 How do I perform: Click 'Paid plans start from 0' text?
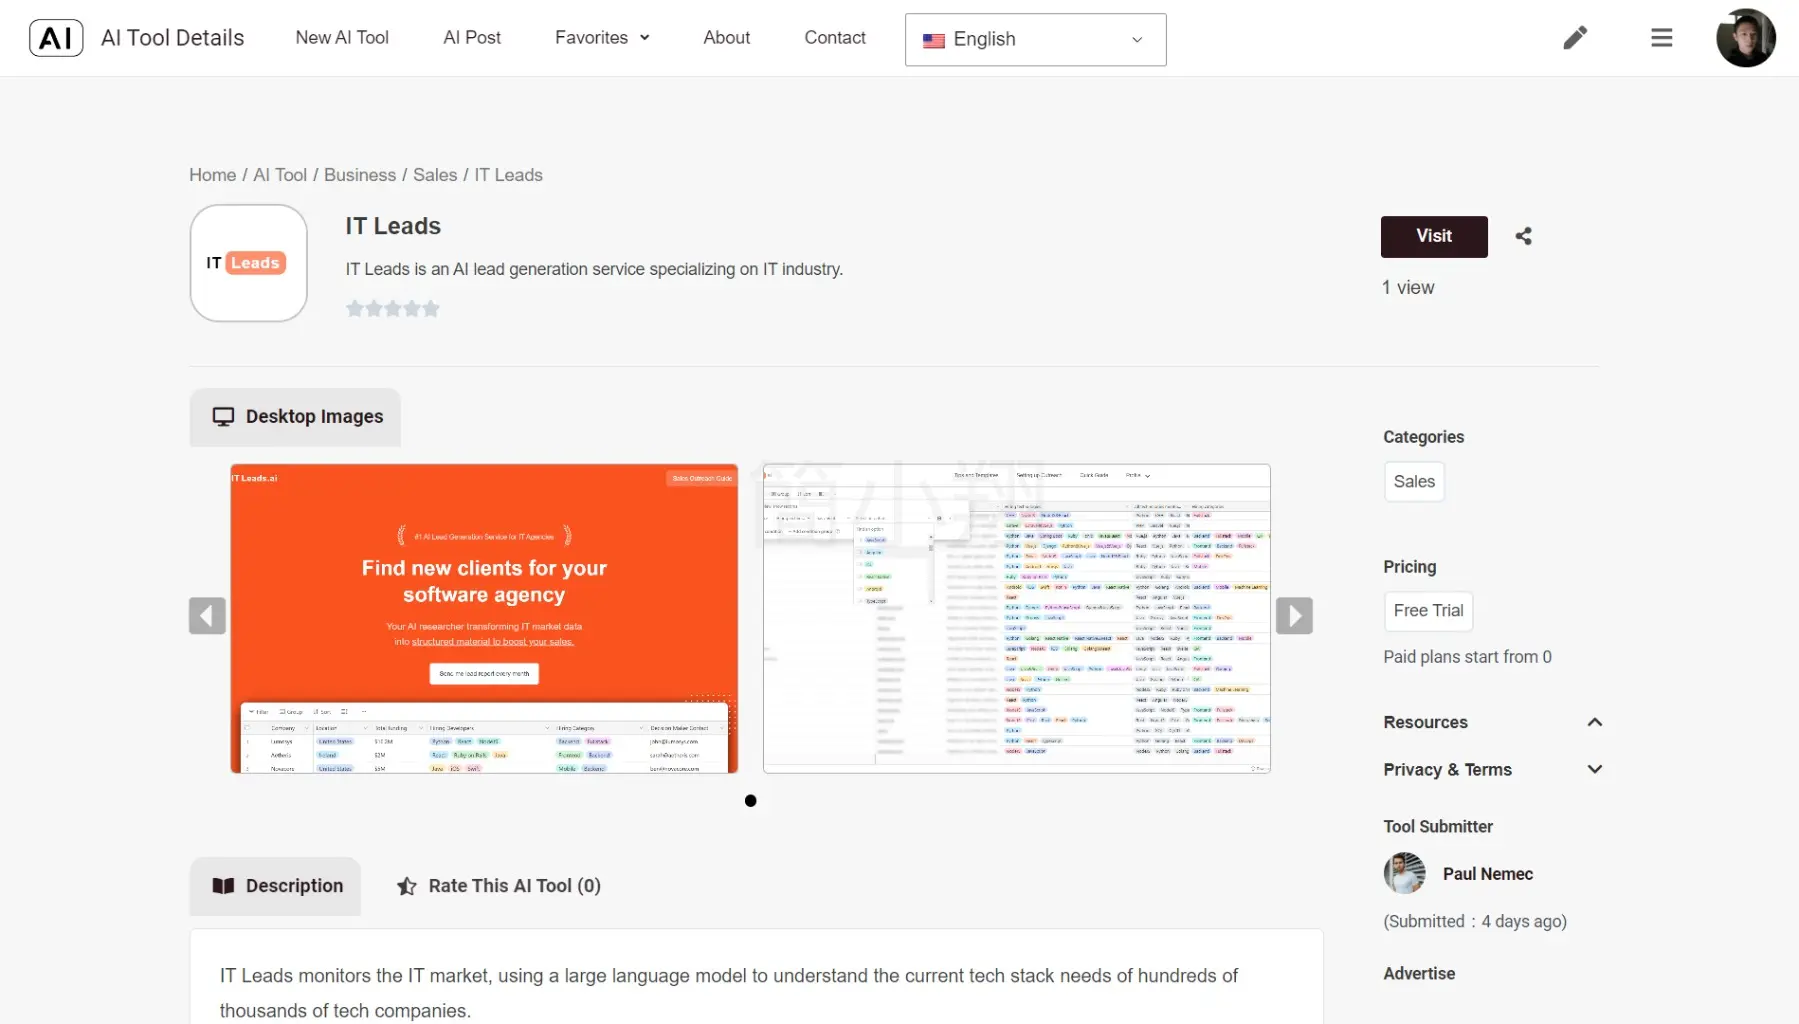1467,657
